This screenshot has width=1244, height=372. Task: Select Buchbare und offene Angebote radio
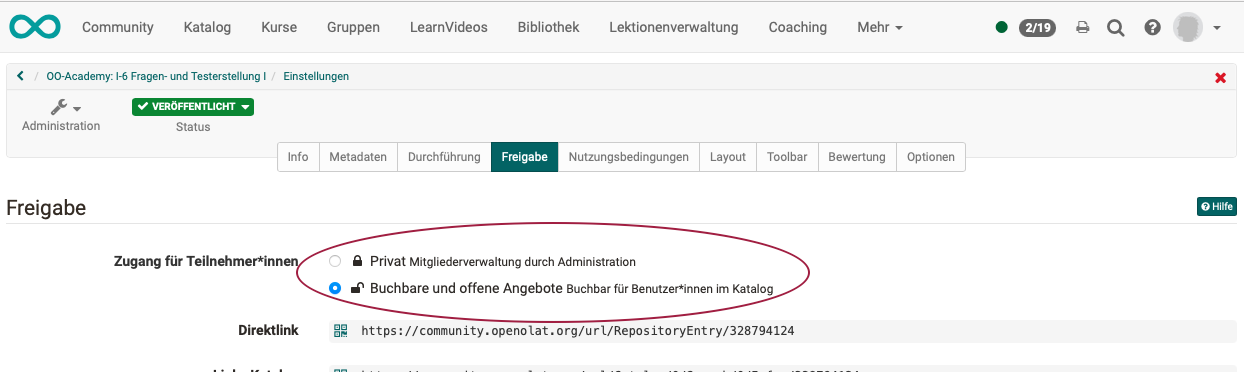click(335, 289)
